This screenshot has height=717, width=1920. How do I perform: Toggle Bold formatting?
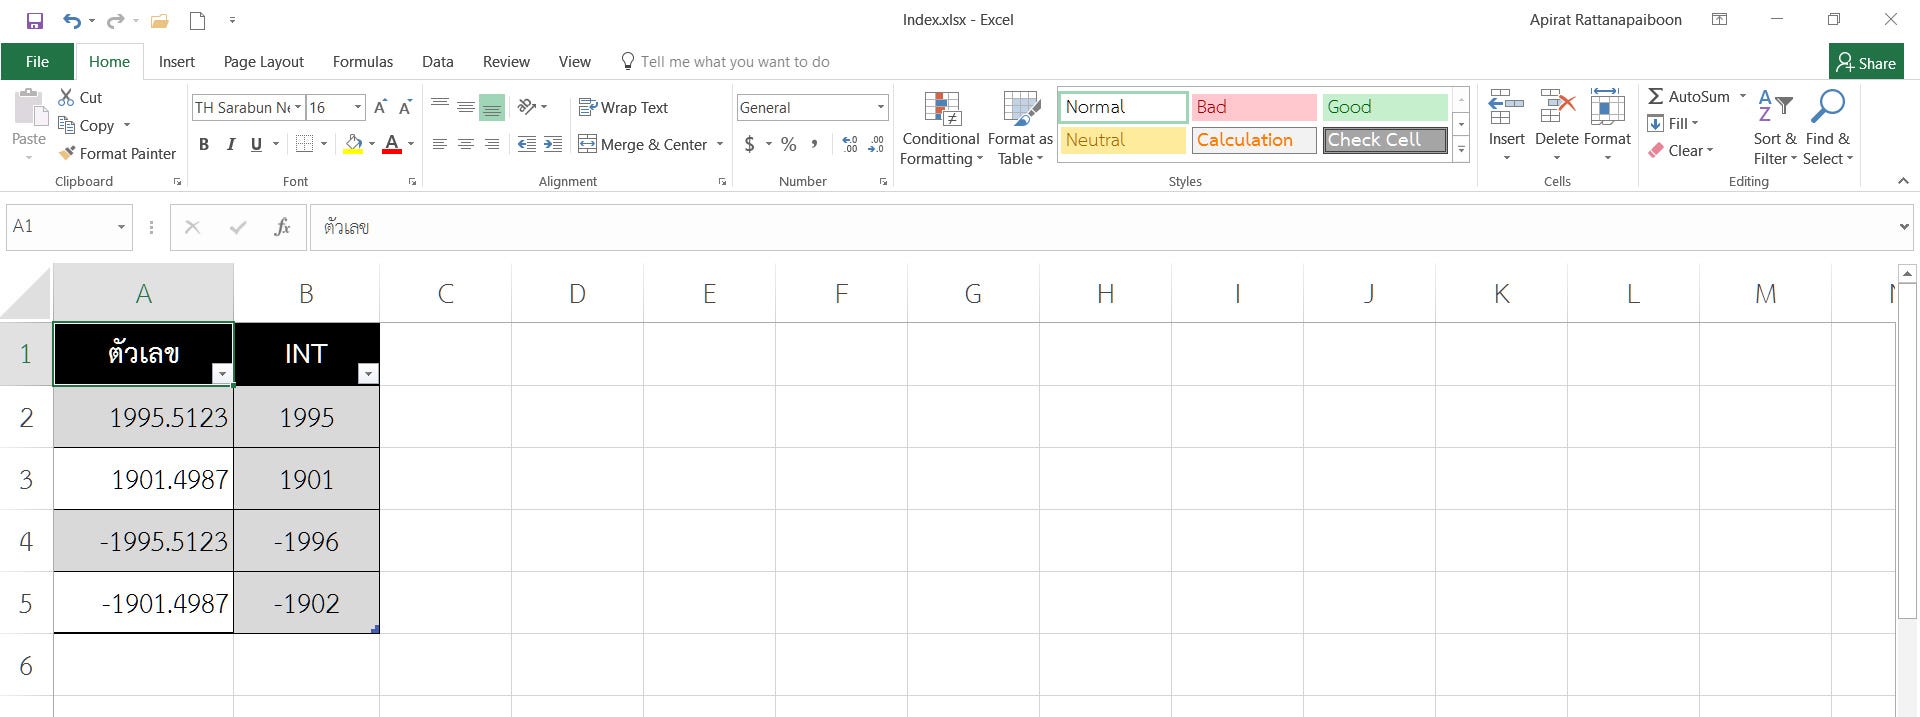(x=204, y=144)
